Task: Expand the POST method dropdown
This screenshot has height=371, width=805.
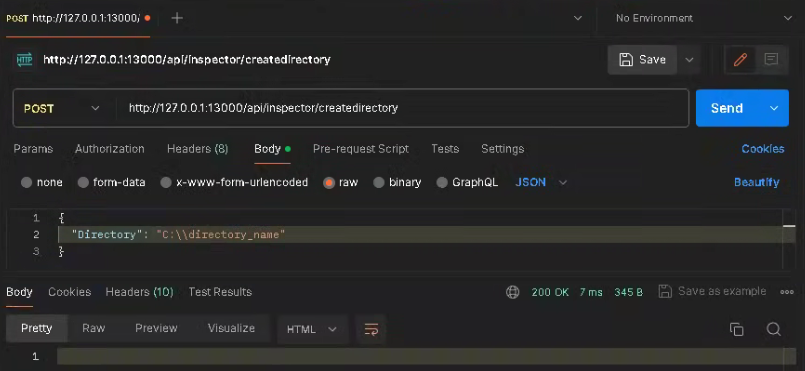Action: tap(62, 108)
